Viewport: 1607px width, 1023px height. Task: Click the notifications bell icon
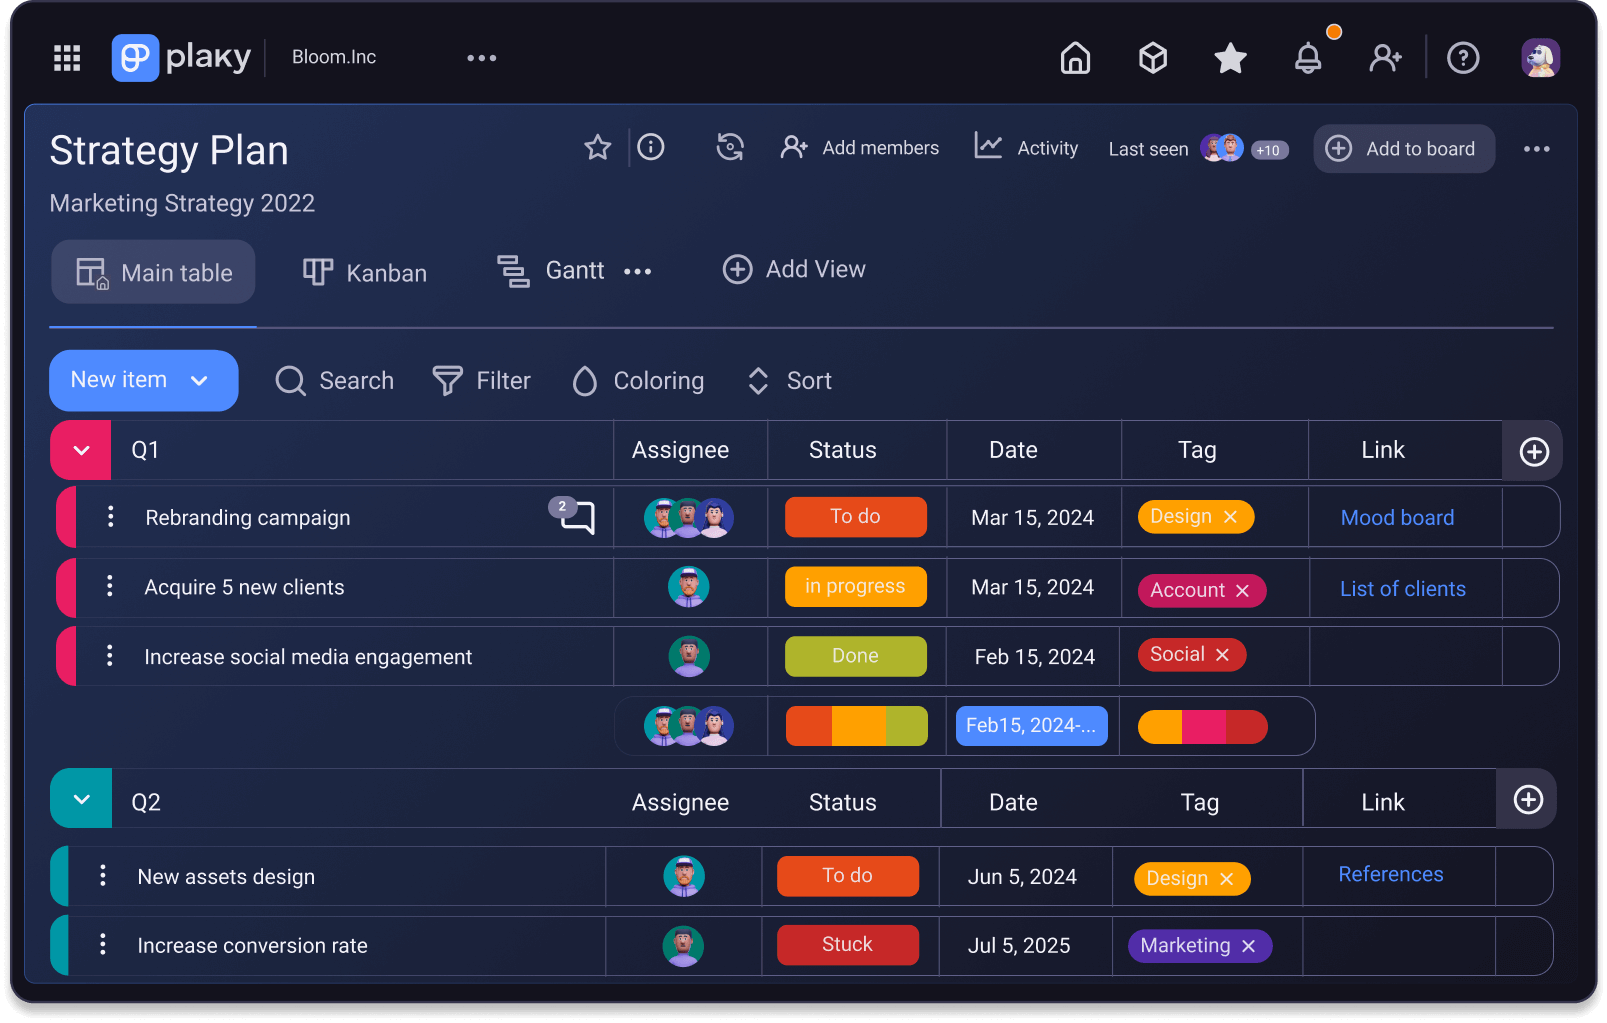tap(1309, 57)
